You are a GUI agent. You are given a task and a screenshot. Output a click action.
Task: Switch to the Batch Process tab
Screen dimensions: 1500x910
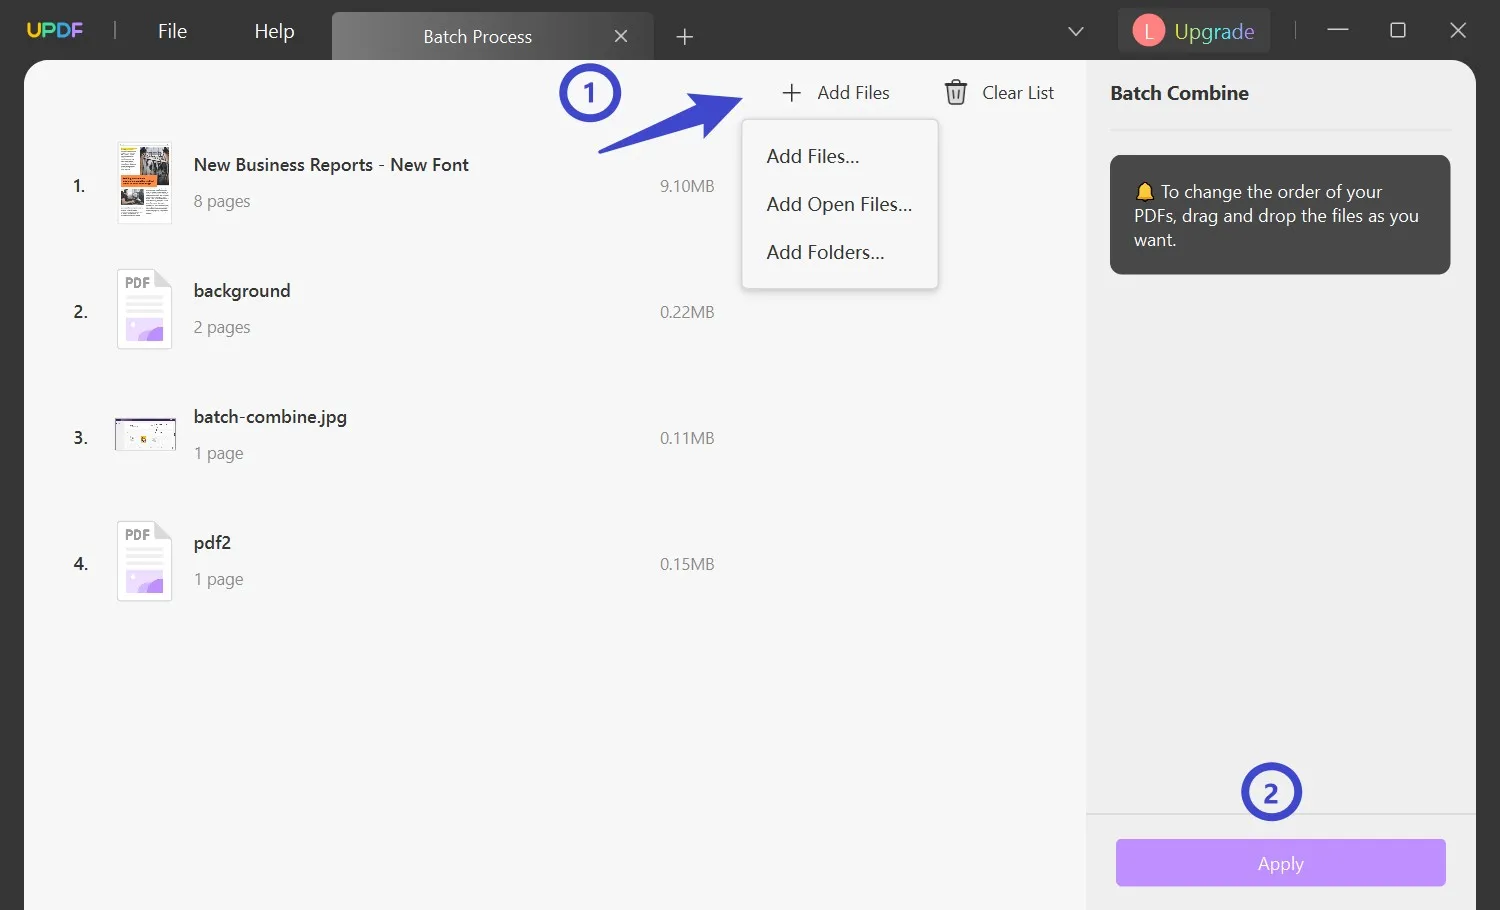[x=477, y=36]
